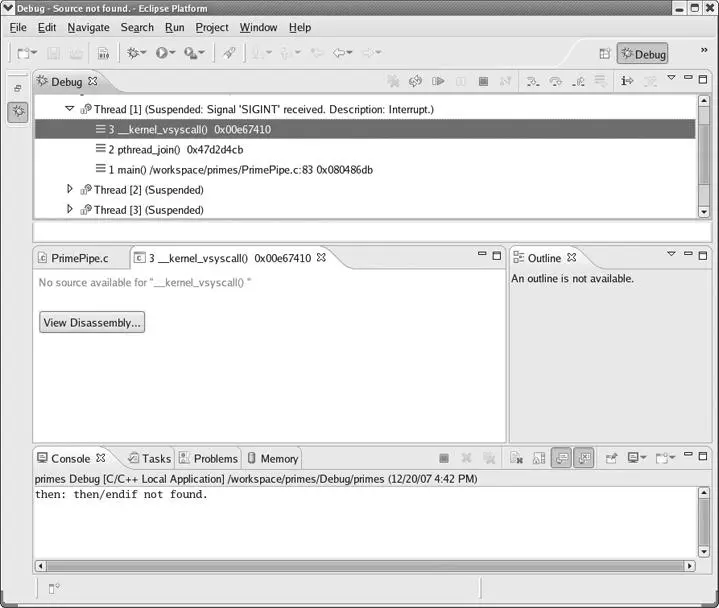The width and height of the screenshot is (719, 608).
Task: Click the Debug launch bug icon
Action: pos(133,53)
